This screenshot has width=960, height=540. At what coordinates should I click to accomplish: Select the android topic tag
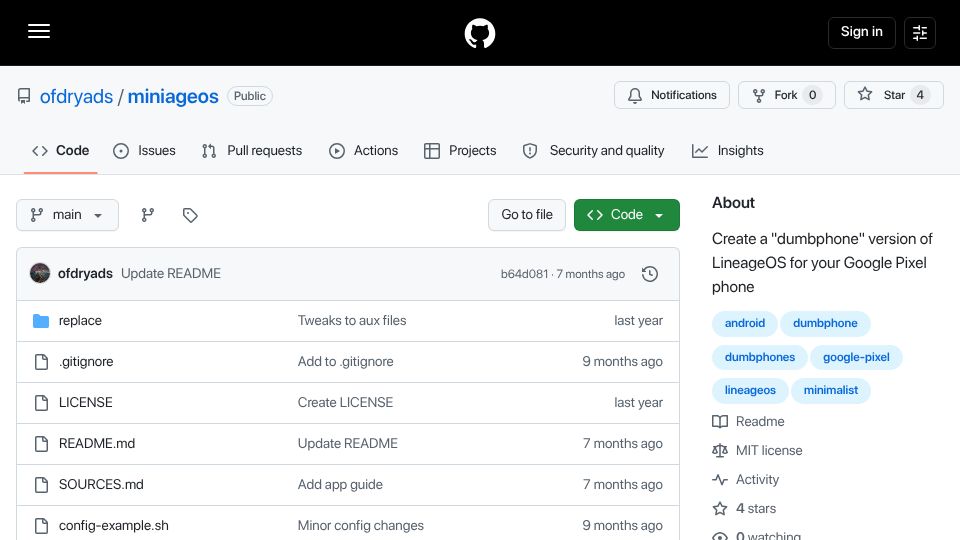click(x=744, y=323)
